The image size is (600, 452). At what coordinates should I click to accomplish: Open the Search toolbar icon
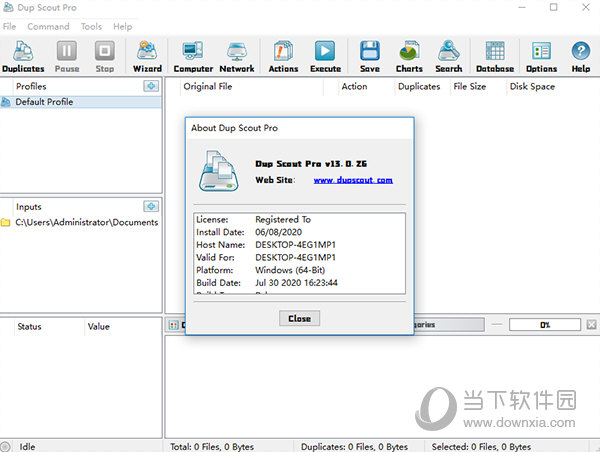coord(448,56)
